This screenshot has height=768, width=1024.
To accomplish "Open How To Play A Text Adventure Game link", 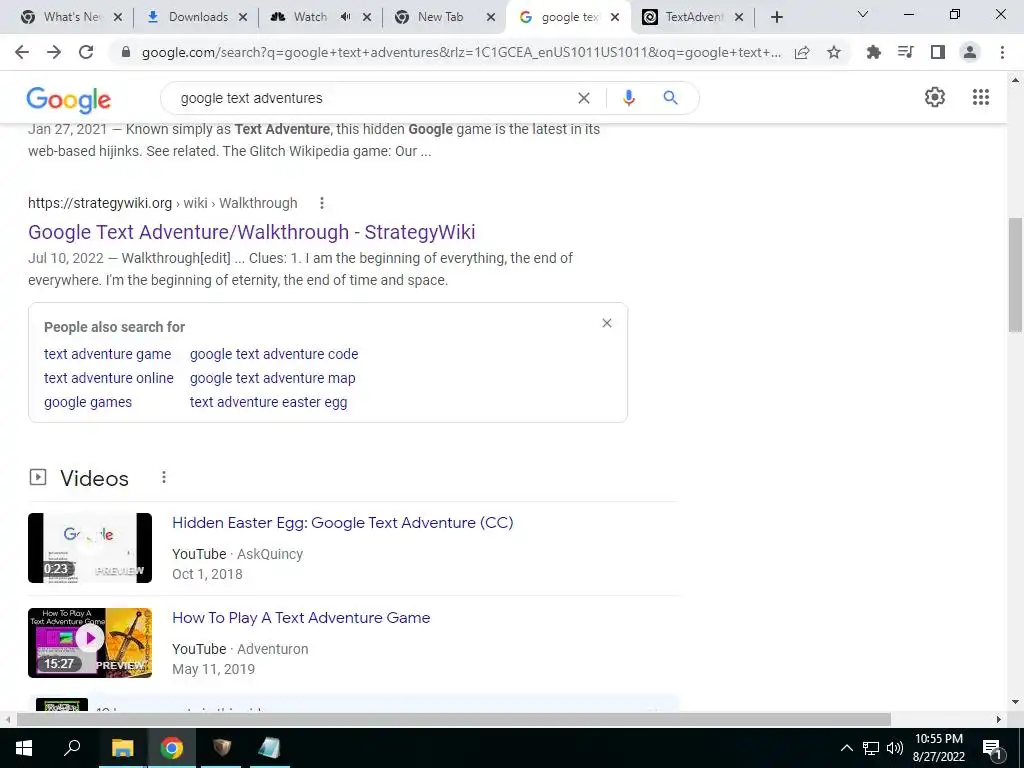I will click(301, 618).
